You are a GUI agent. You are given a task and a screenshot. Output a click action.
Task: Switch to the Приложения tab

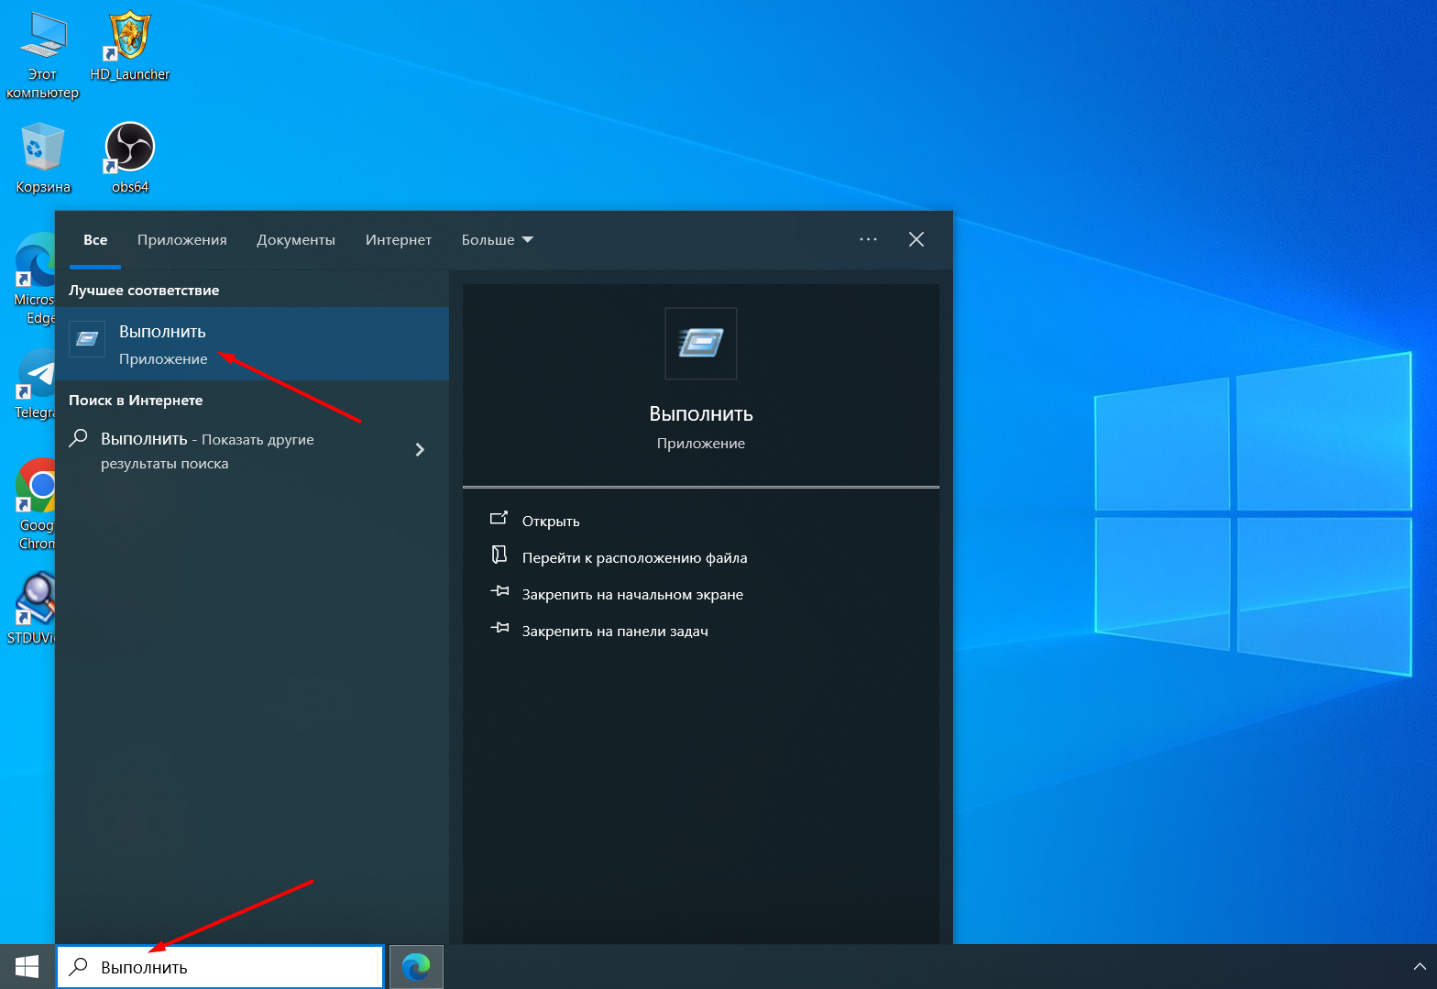pyautogui.click(x=182, y=240)
